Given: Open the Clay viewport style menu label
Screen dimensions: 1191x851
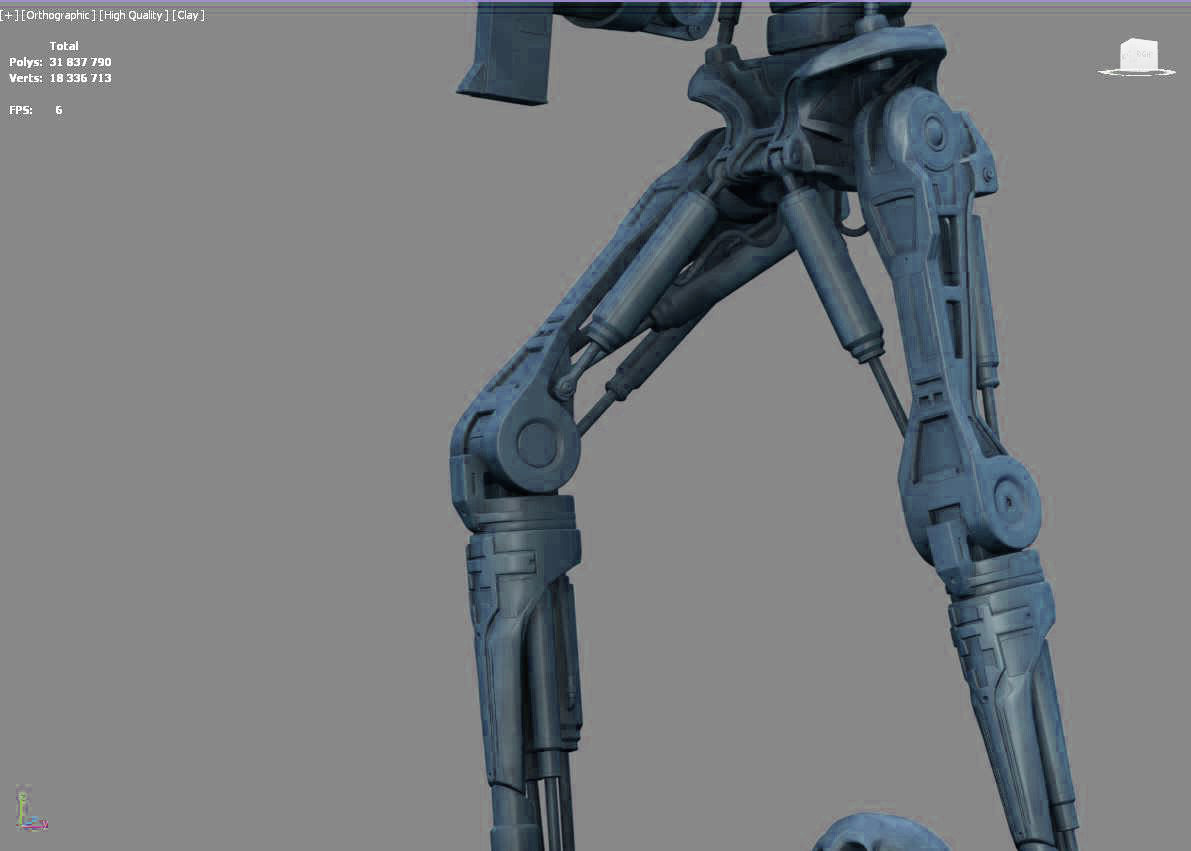Looking at the screenshot, I should click(x=188, y=15).
